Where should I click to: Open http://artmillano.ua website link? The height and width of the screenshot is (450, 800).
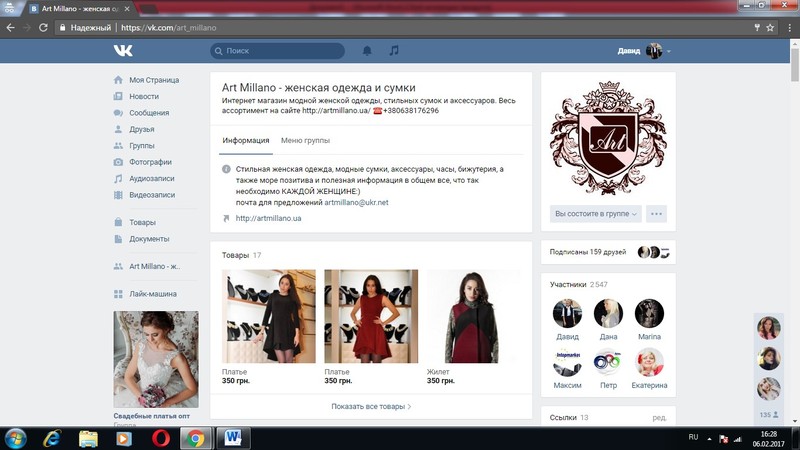point(268,218)
